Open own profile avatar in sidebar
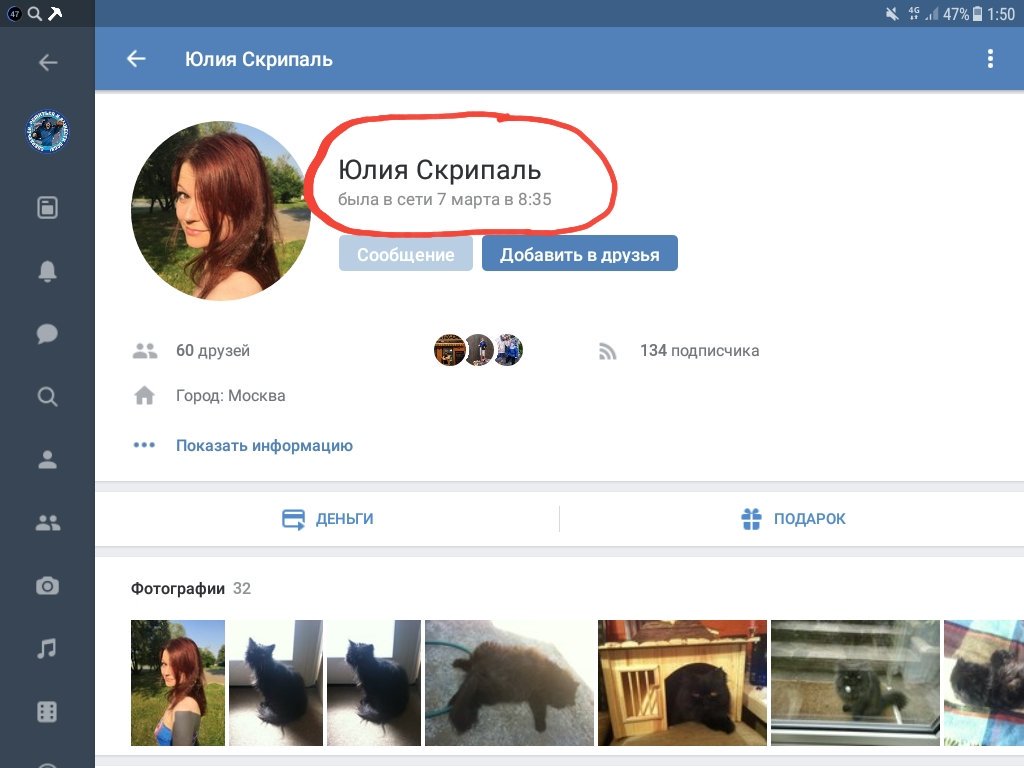 47,131
